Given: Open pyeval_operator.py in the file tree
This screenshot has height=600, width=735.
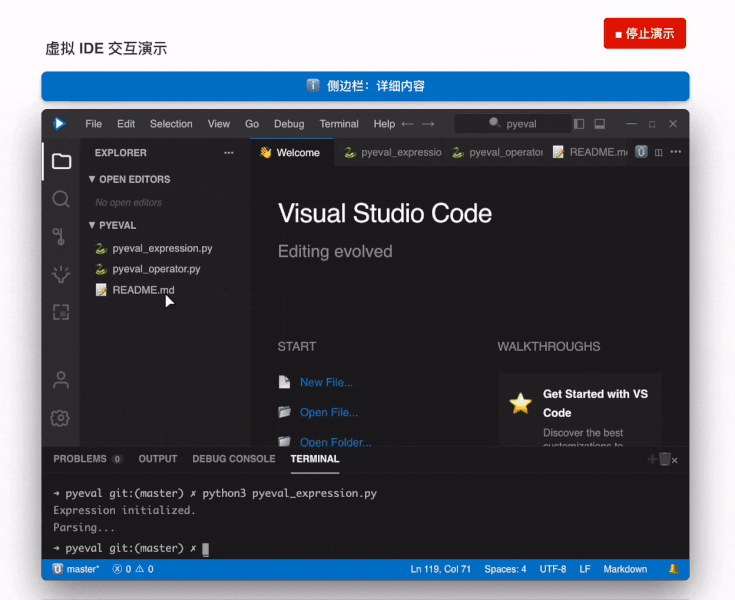Looking at the screenshot, I should point(156,269).
